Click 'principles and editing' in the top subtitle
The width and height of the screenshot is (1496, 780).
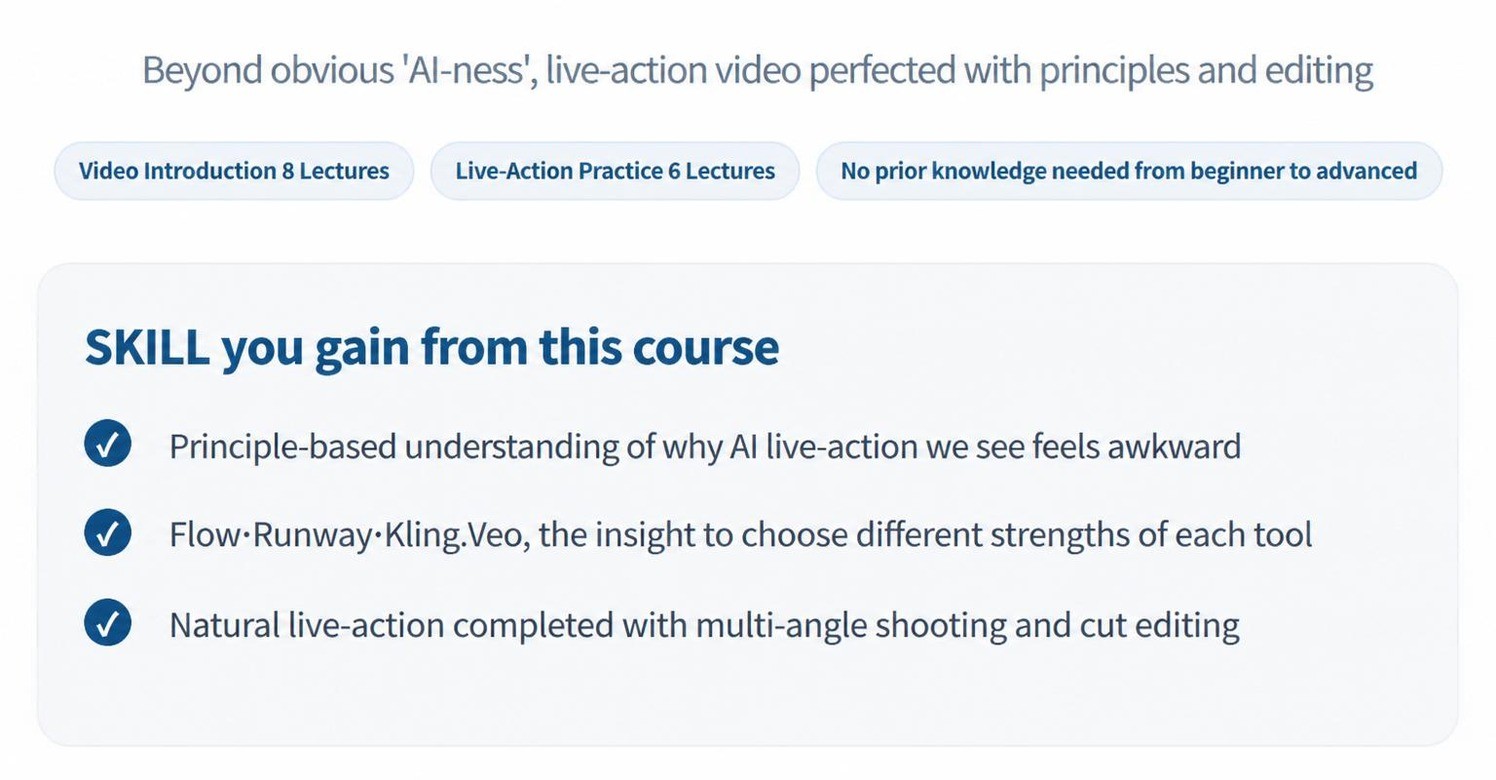pos(1207,71)
